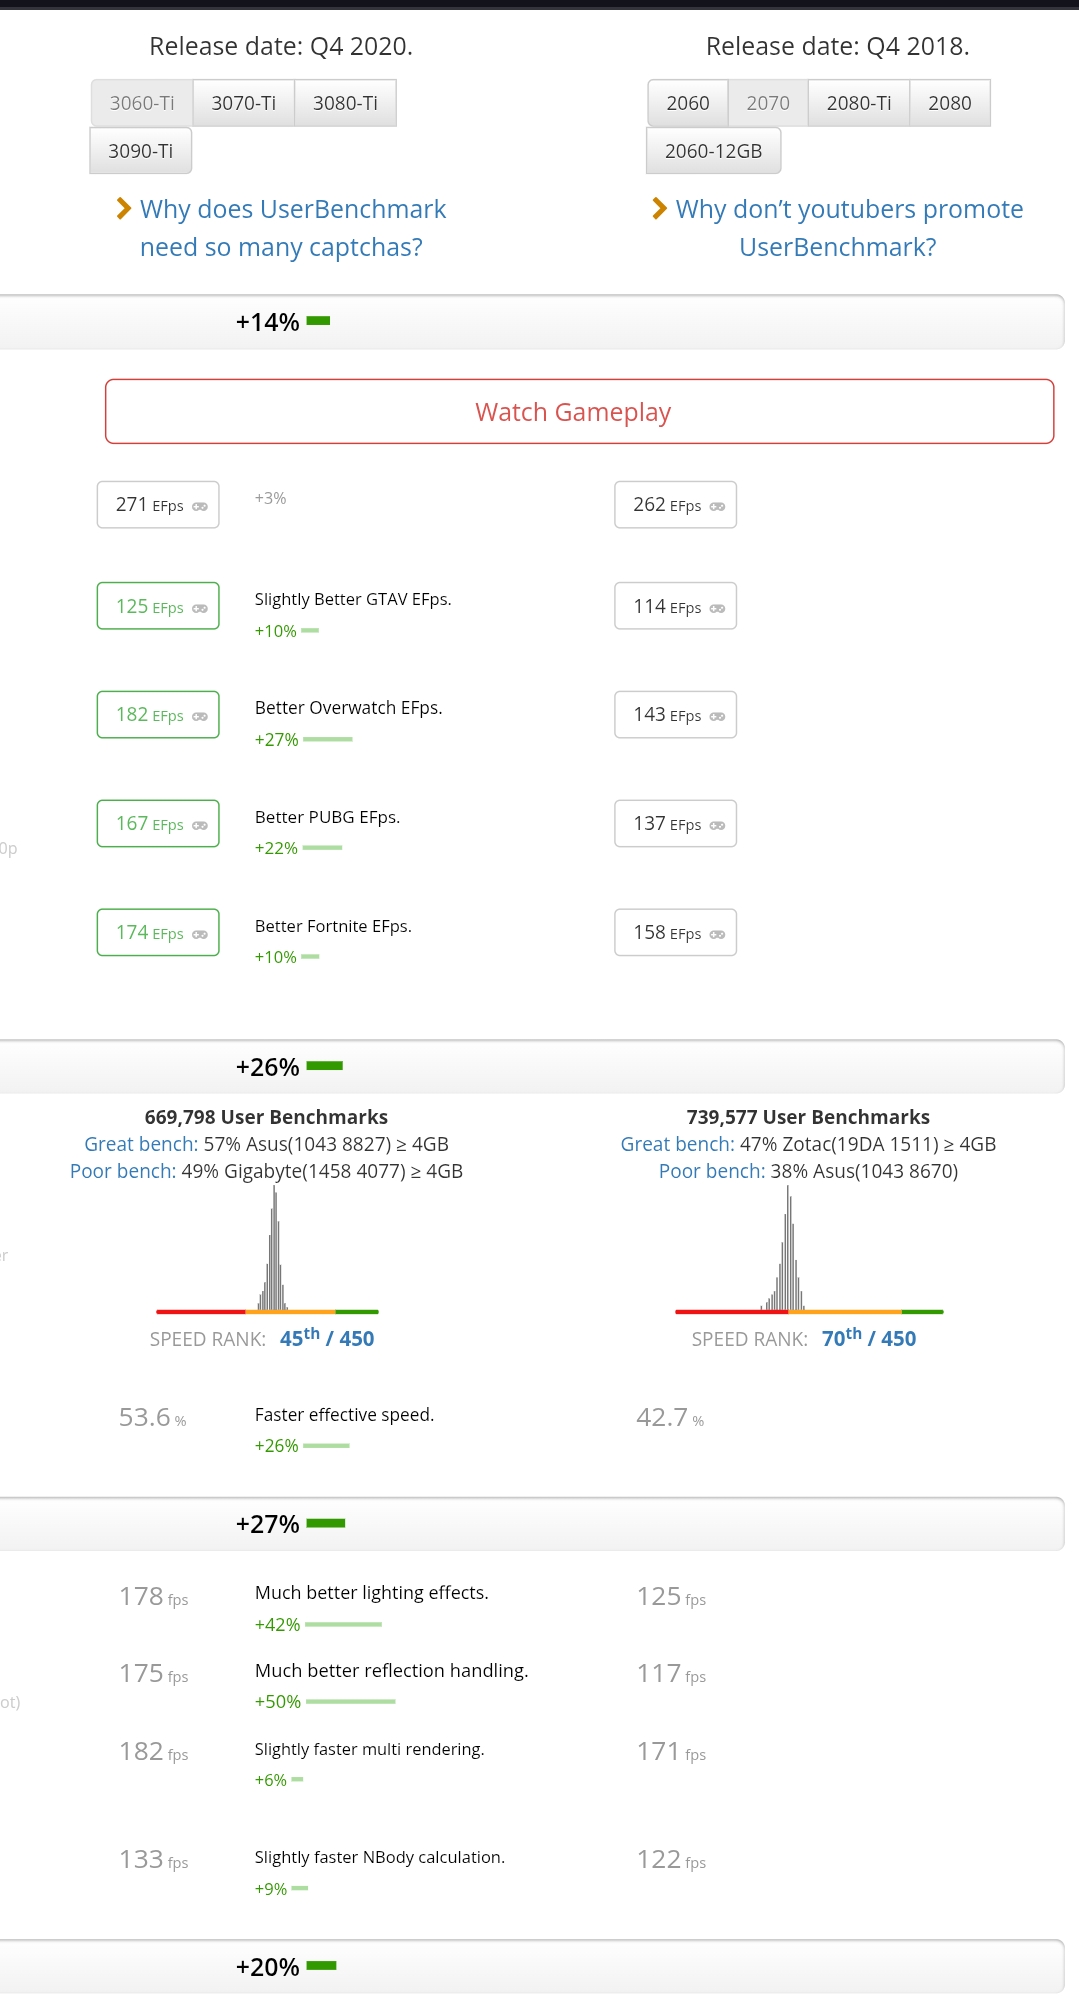Open speed rank 45th / 450 link

326,1338
